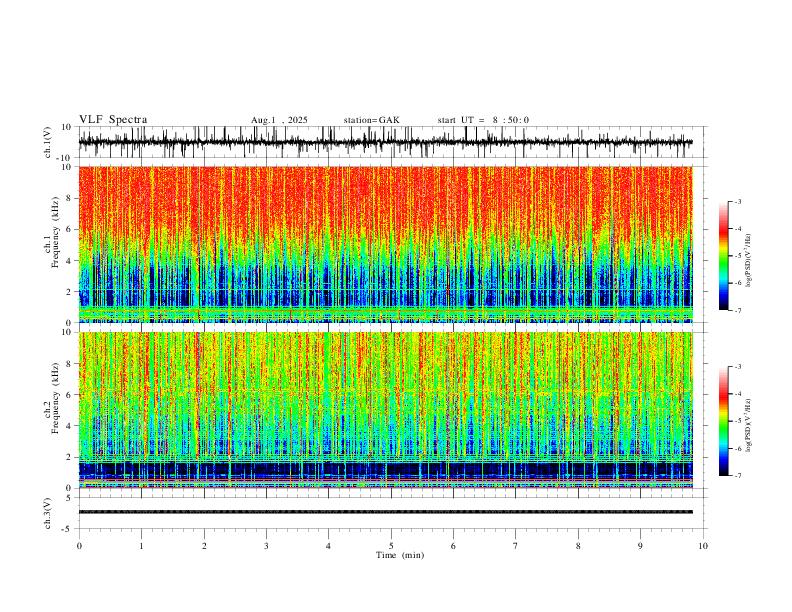Click the 'start UT = 8 :50: 0' text
The width and height of the screenshot is (792, 612).
tap(483, 120)
